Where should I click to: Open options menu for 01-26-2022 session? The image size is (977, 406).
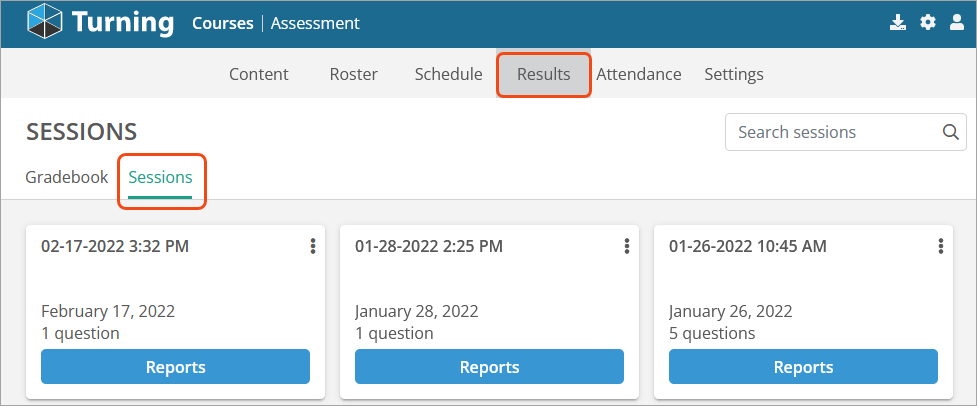coord(941,247)
